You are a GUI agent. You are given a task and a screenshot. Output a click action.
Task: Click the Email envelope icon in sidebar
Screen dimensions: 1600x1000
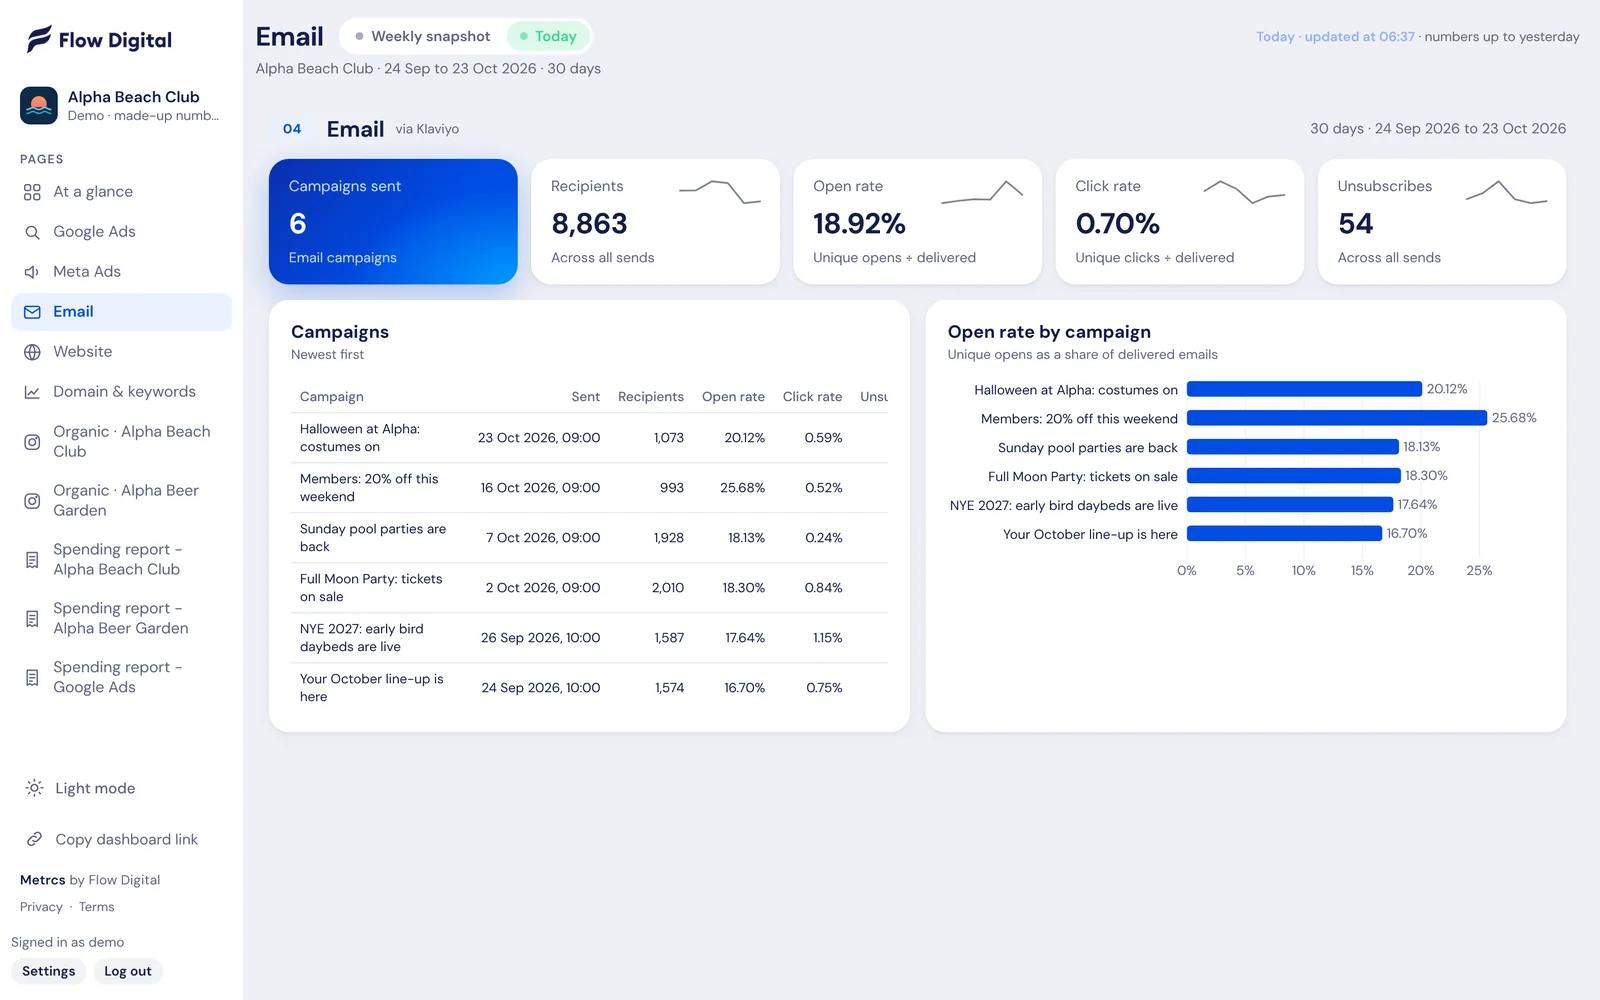coord(32,312)
